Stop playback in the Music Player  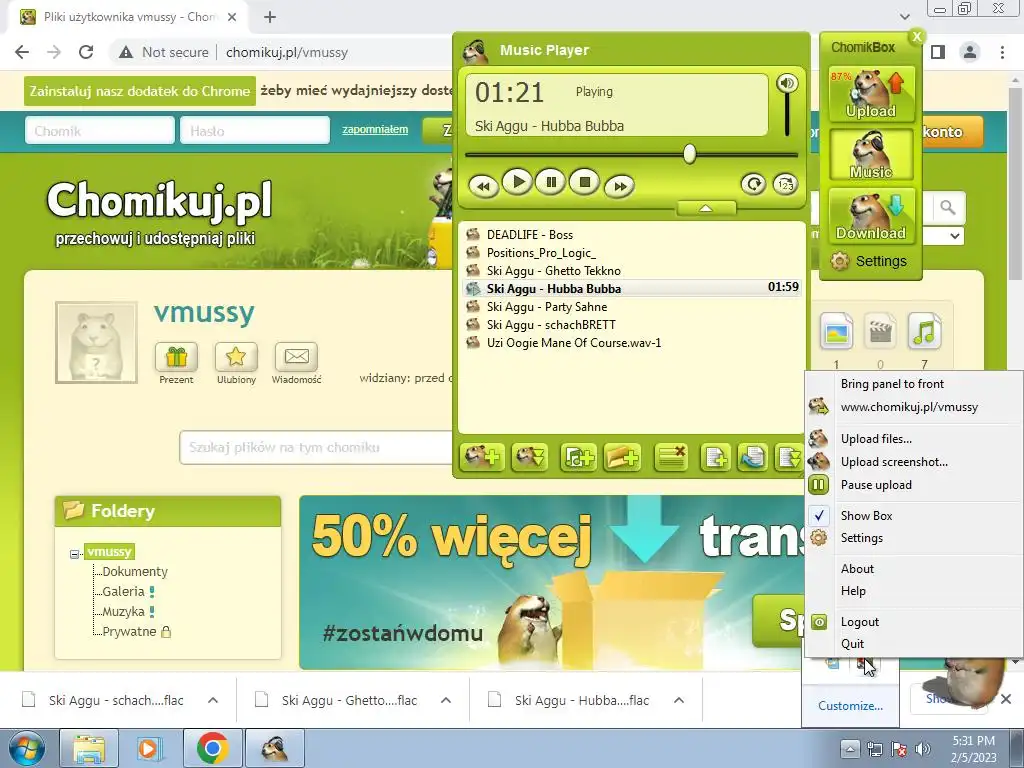point(584,182)
